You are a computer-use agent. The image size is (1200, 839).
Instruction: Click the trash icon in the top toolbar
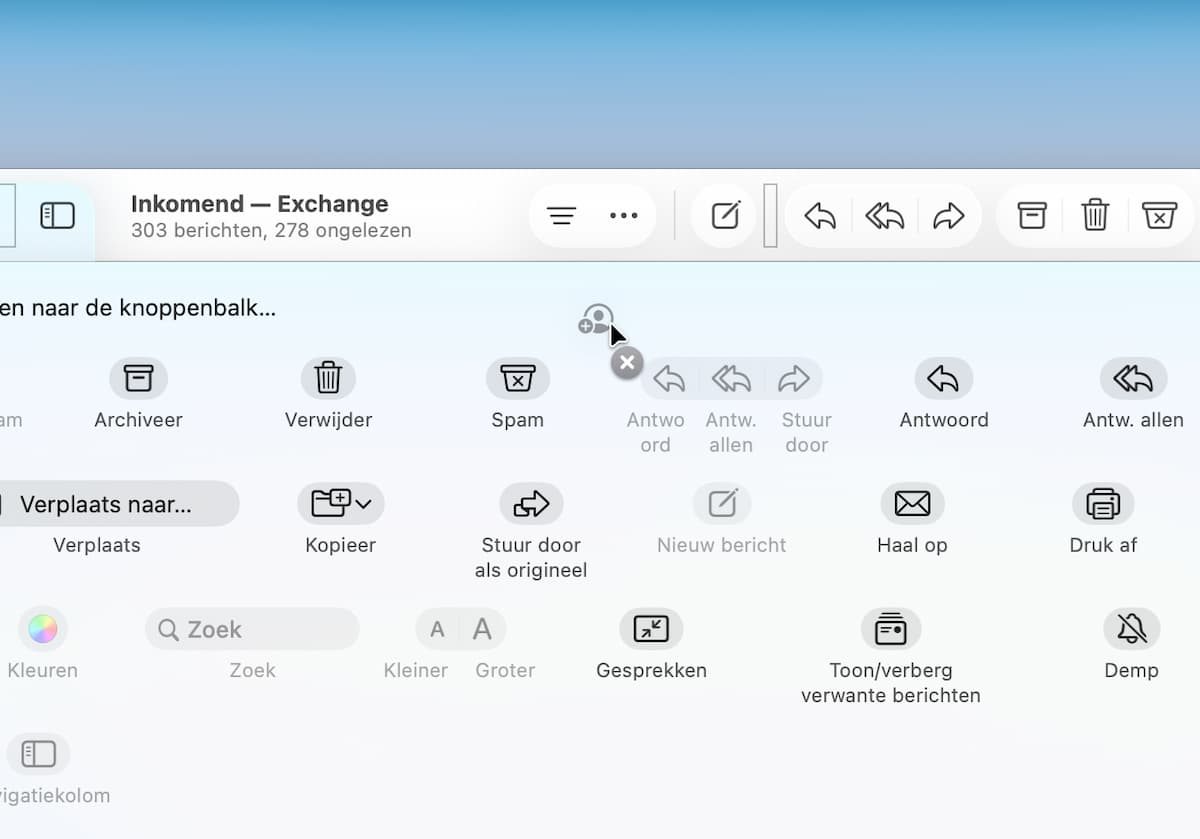coord(1095,216)
